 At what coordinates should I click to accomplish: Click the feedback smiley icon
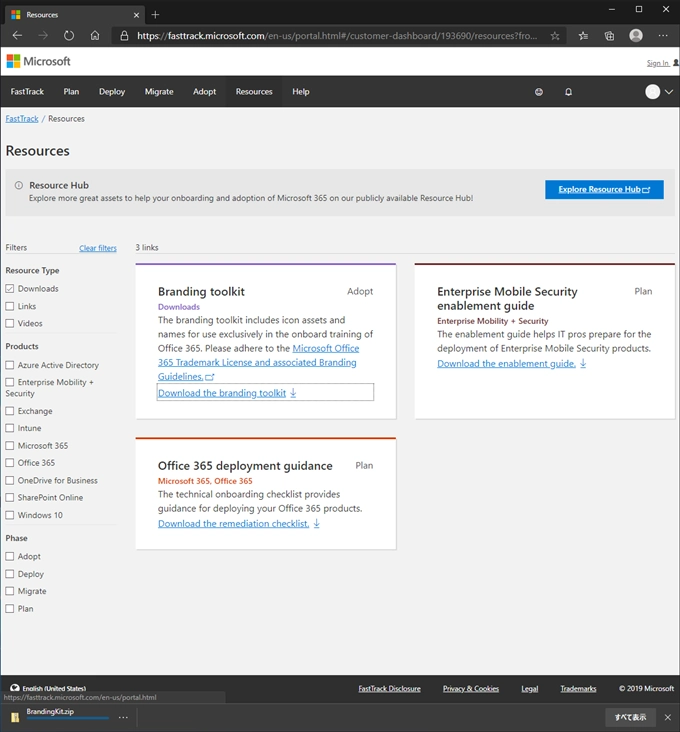click(539, 92)
